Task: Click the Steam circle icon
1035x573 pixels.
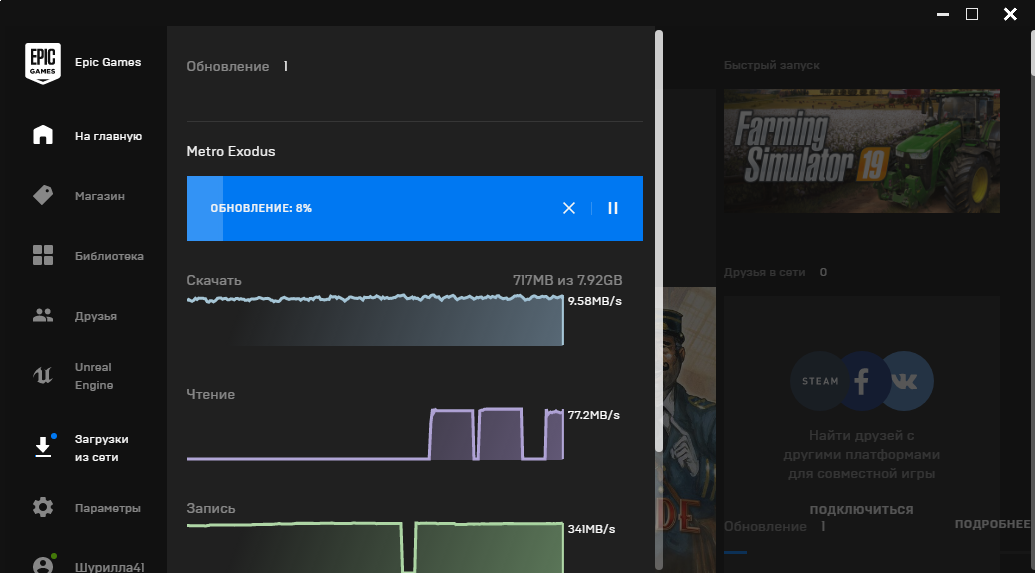Action: pos(820,381)
